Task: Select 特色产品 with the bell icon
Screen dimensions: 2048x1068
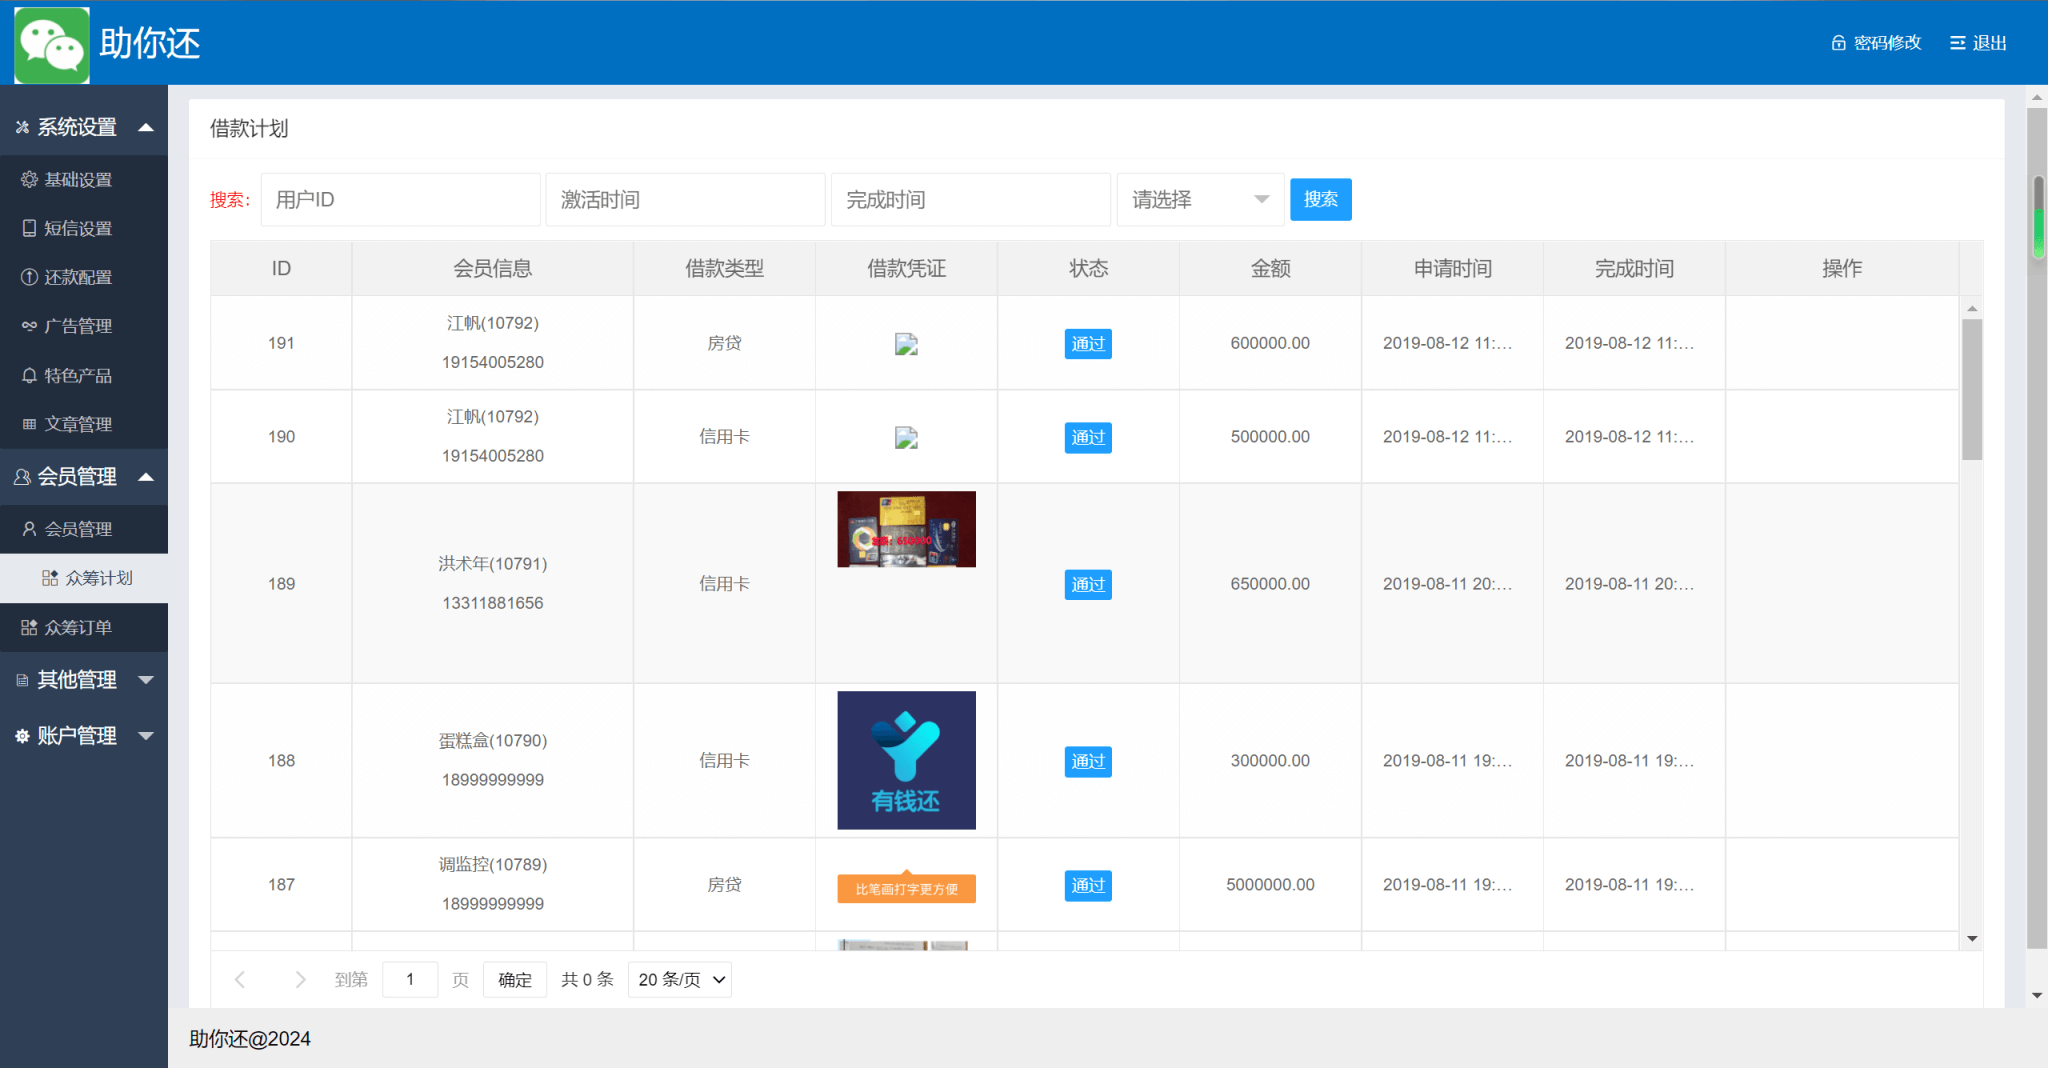Action: click(x=78, y=376)
